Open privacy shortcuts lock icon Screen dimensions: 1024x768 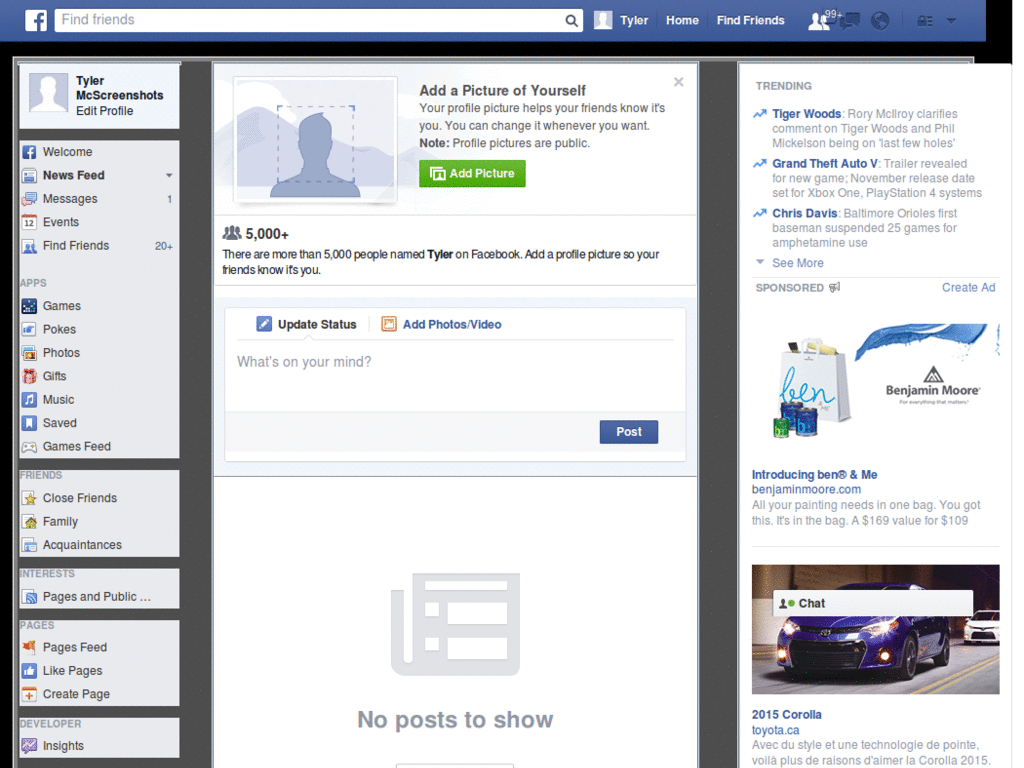click(925, 21)
